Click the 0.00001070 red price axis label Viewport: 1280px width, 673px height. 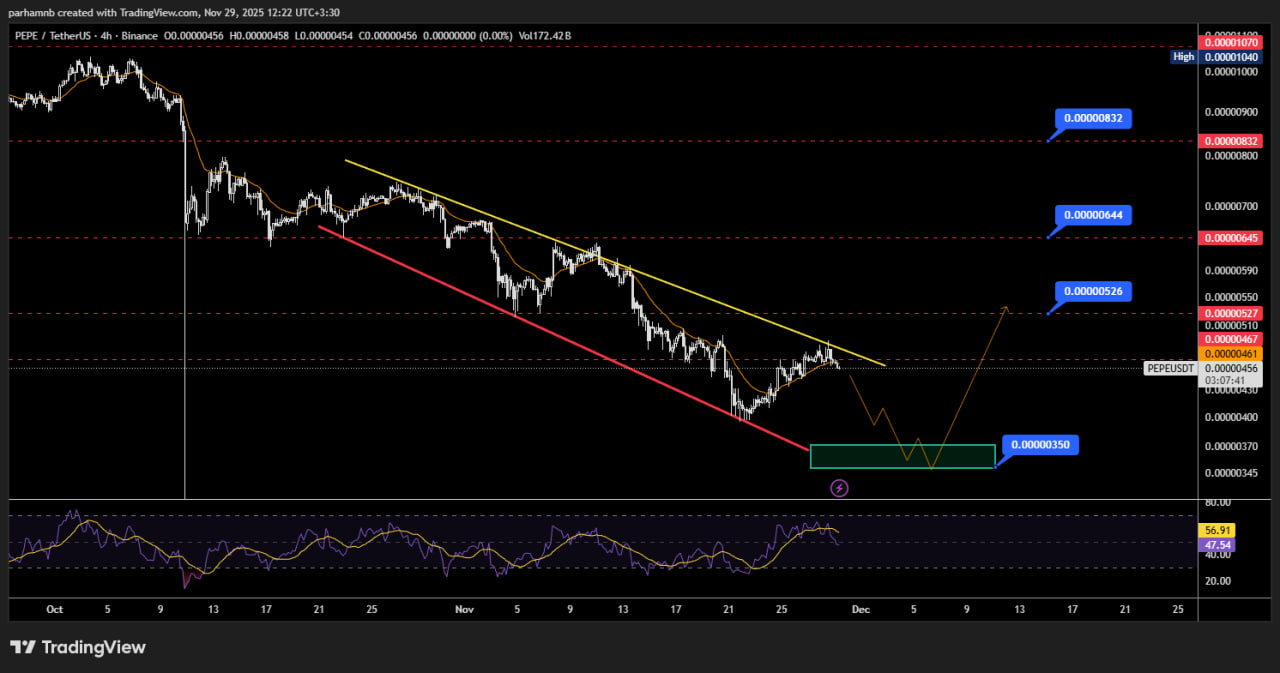1231,43
